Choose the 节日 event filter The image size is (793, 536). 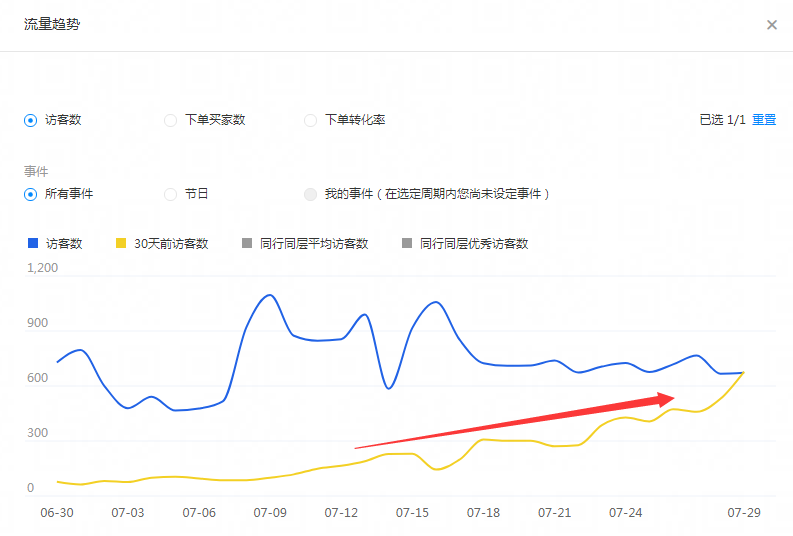[x=170, y=194]
